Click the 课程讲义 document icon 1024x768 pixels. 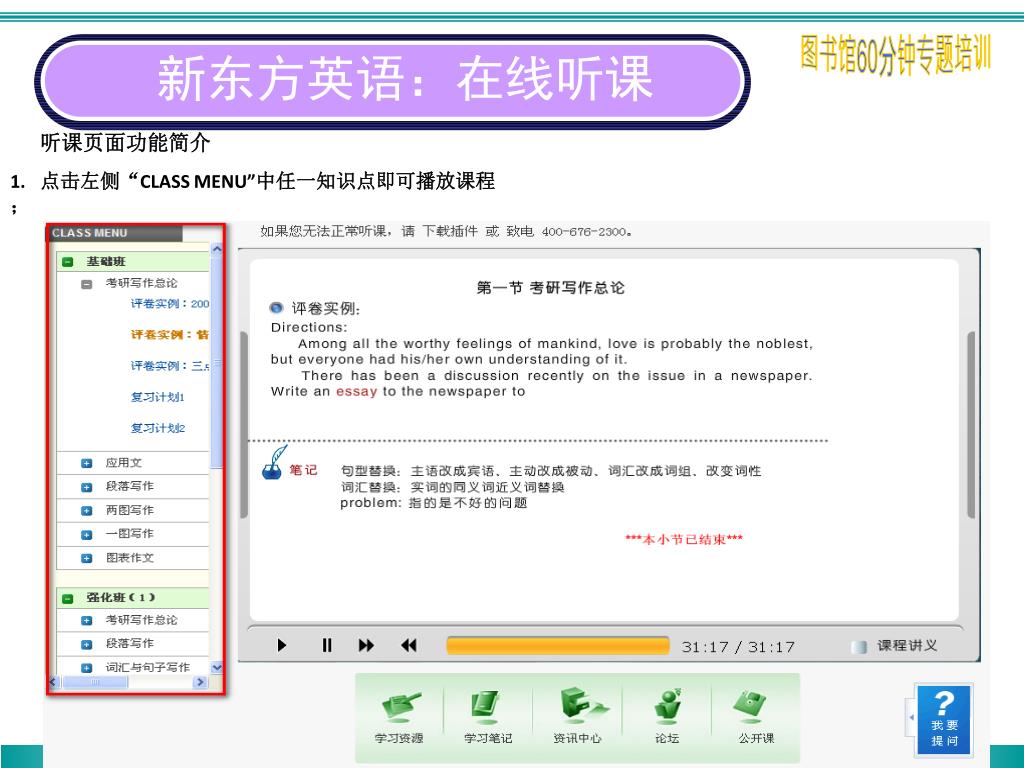[x=859, y=647]
